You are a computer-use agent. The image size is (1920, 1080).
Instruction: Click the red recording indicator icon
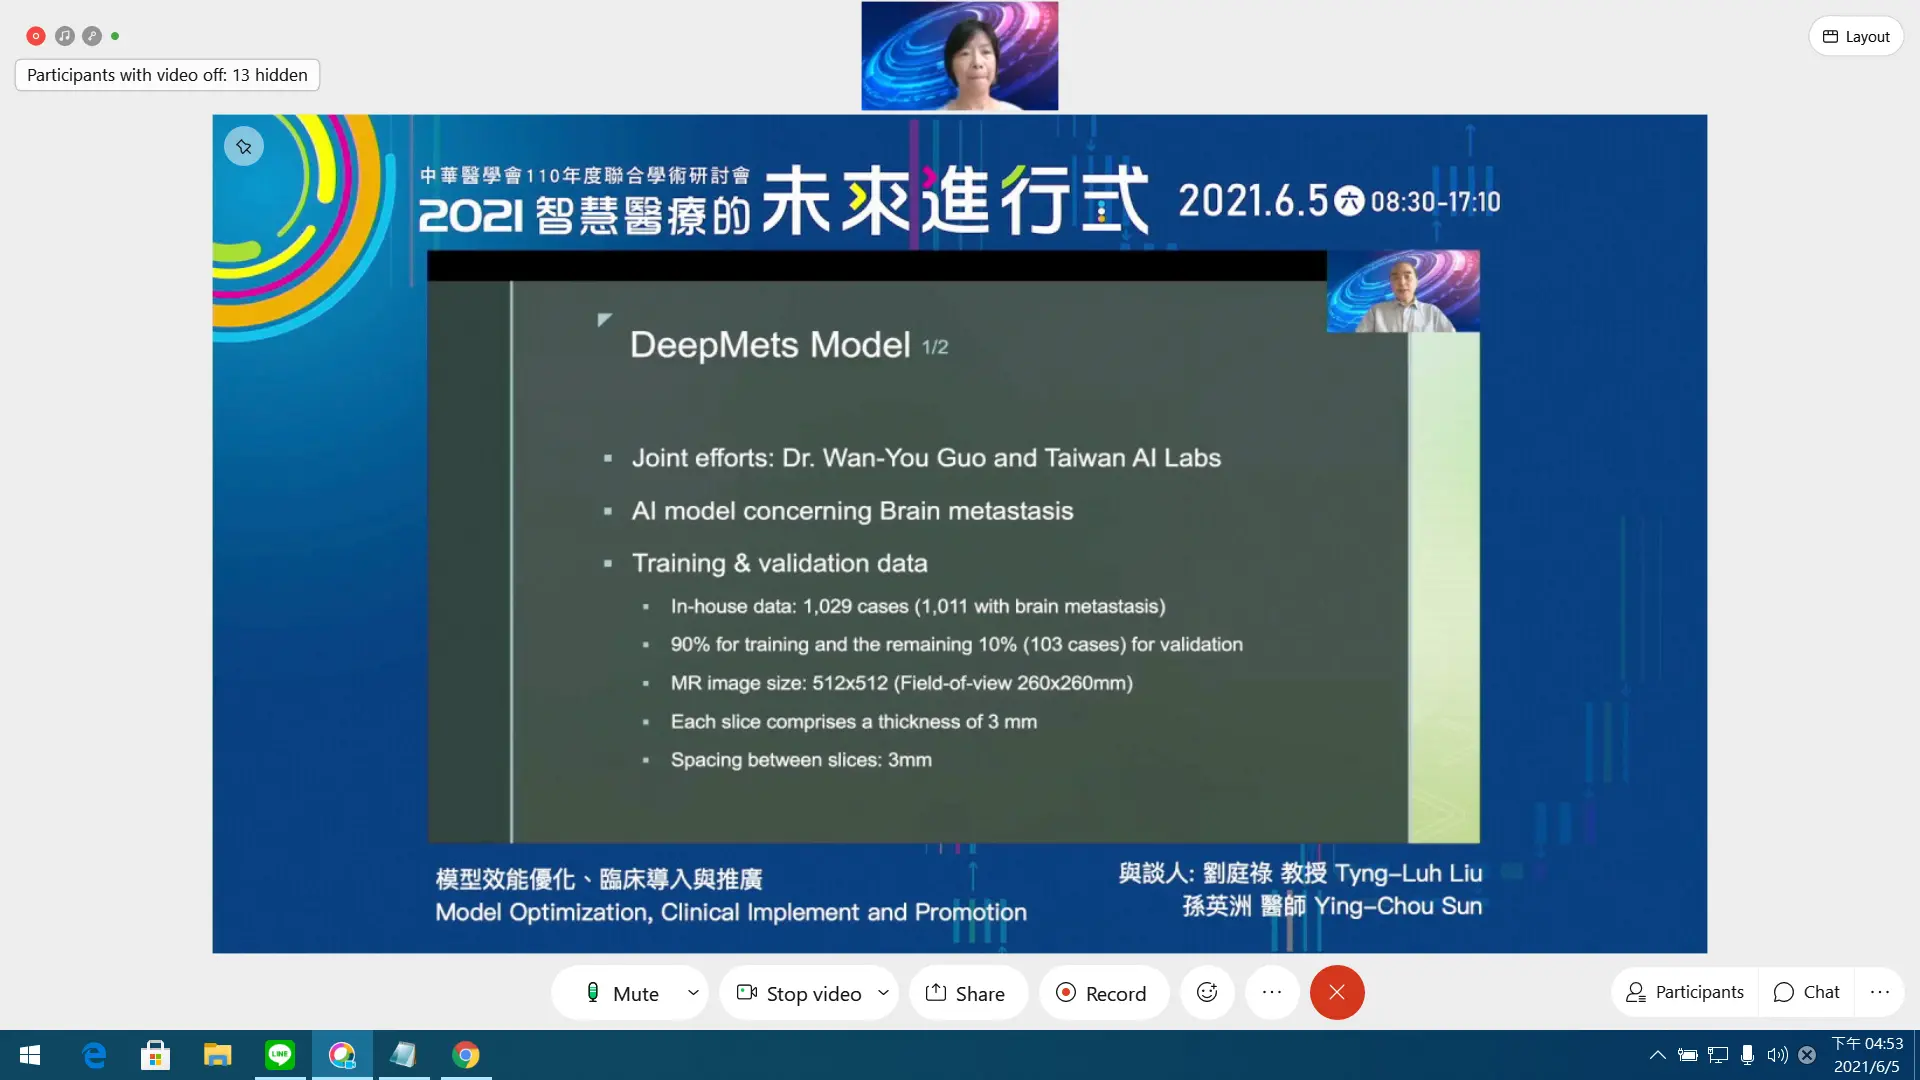pyautogui.click(x=36, y=36)
